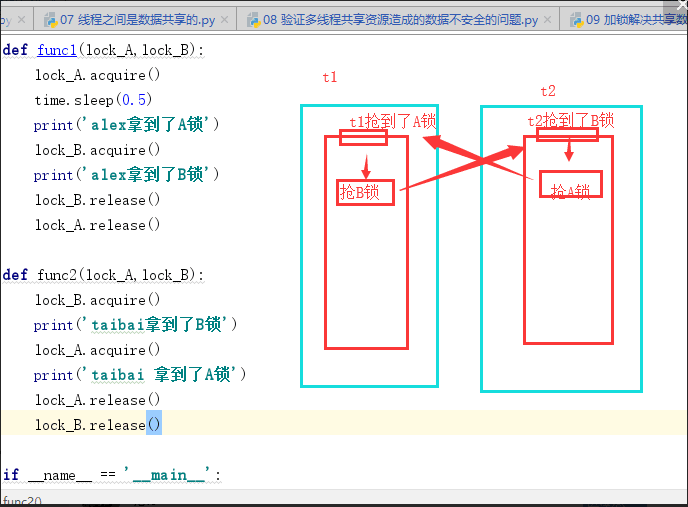Close the 08 验证多线程共享资源 tab
The image size is (688, 507).
548,20
